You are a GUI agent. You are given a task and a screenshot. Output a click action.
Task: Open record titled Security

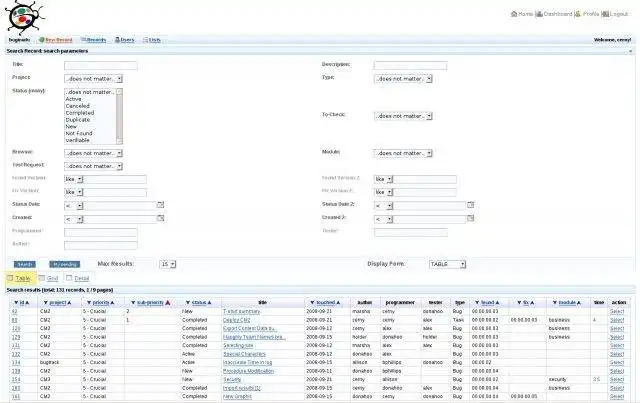point(232,379)
